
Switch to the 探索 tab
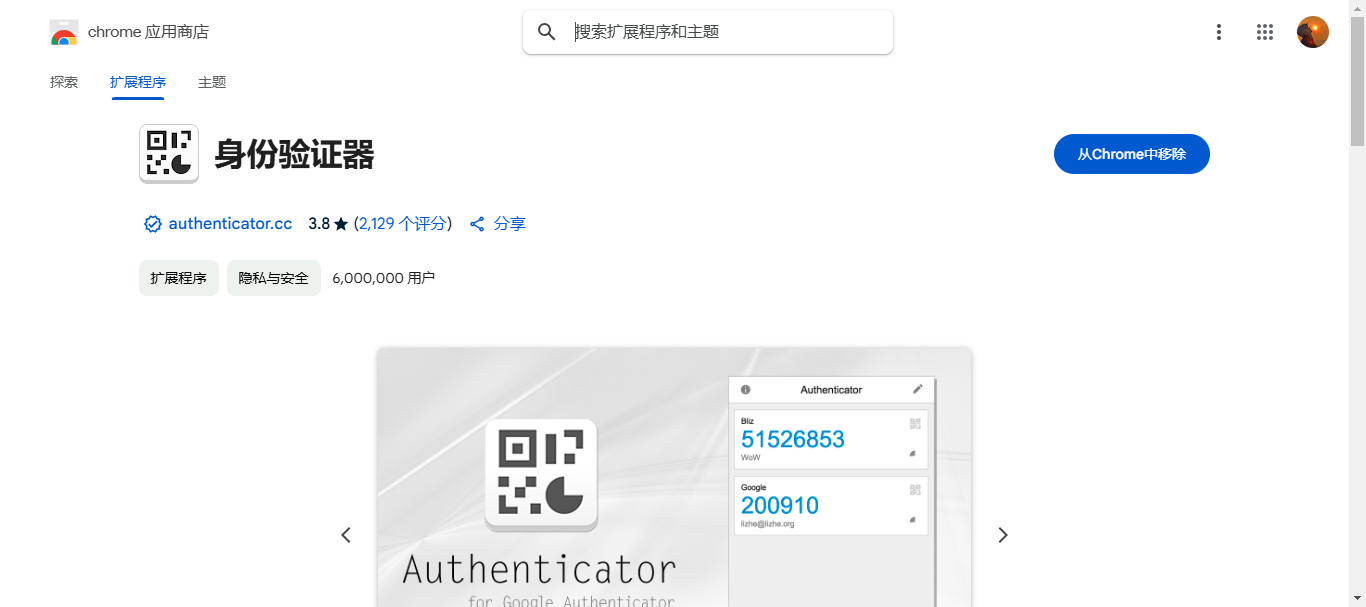click(x=64, y=82)
